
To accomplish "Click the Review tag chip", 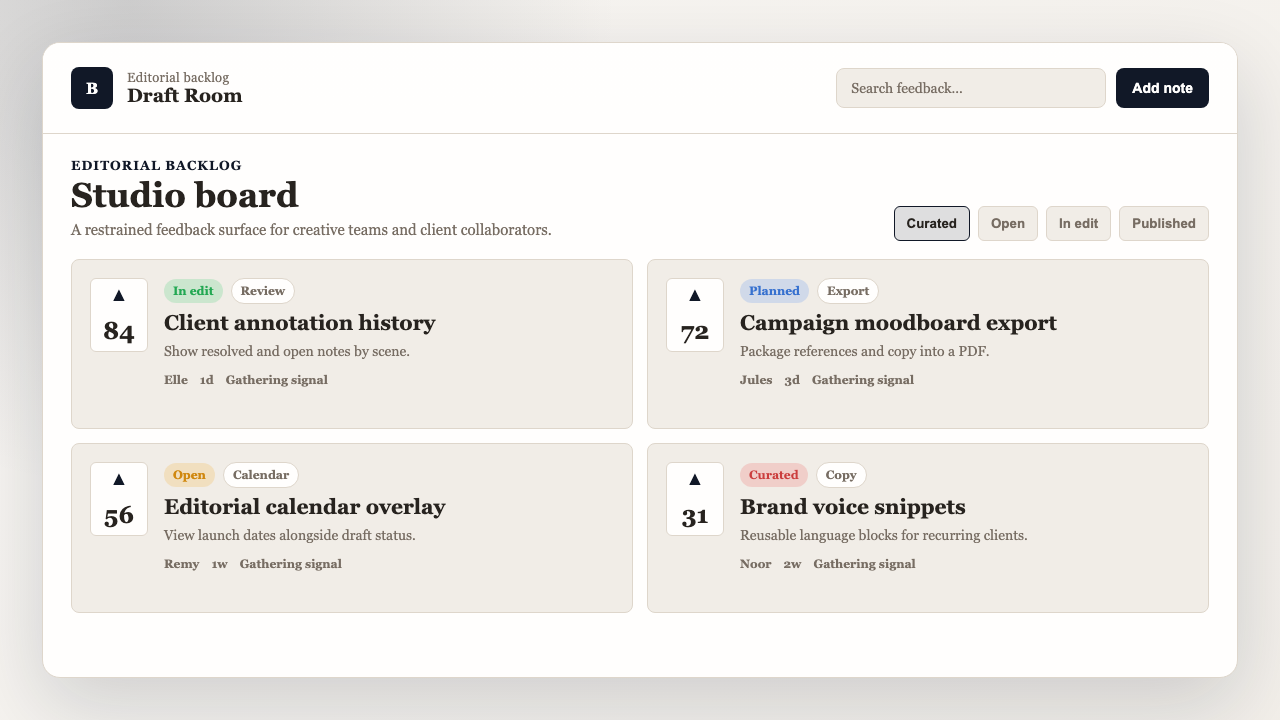I will tap(263, 291).
